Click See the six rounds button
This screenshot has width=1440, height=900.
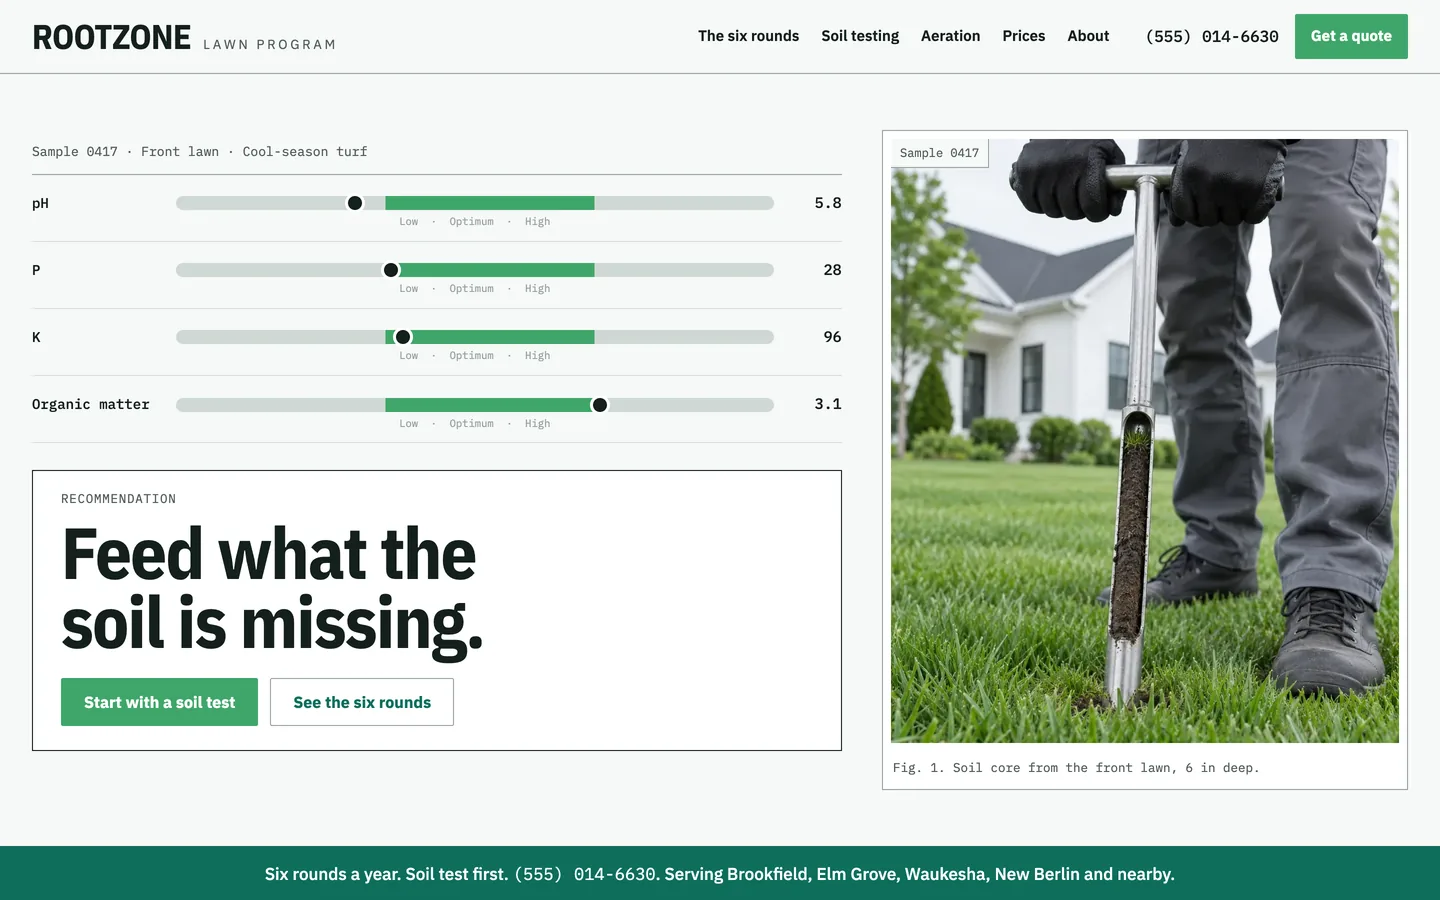362,702
